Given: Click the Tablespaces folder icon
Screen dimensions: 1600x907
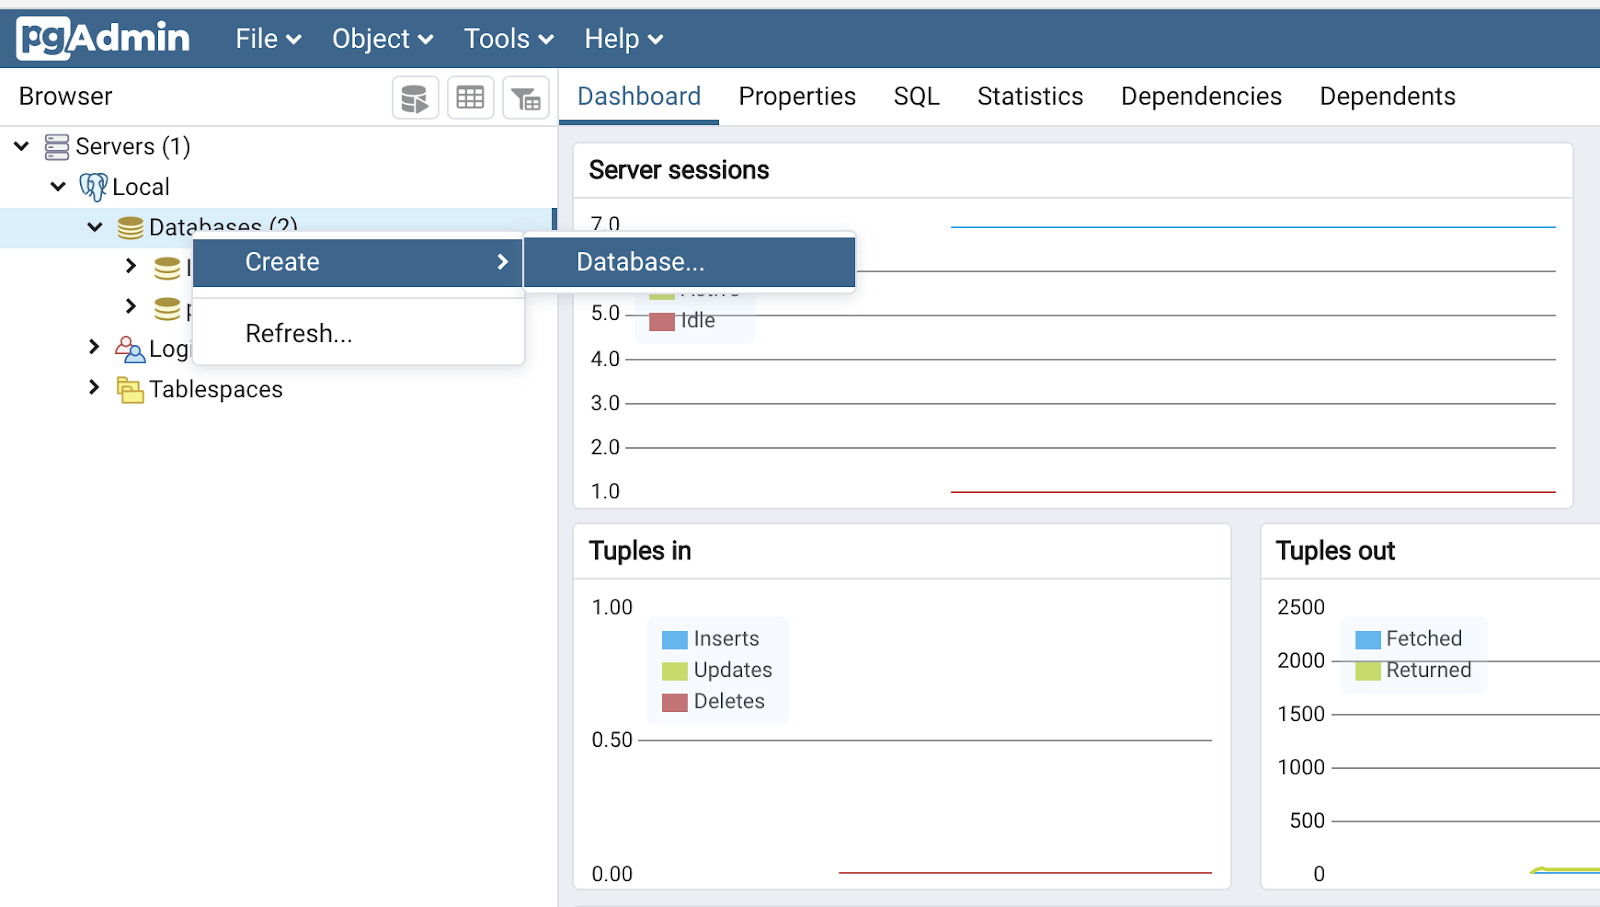Looking at the screenshot, I should (x=130, y=390).
